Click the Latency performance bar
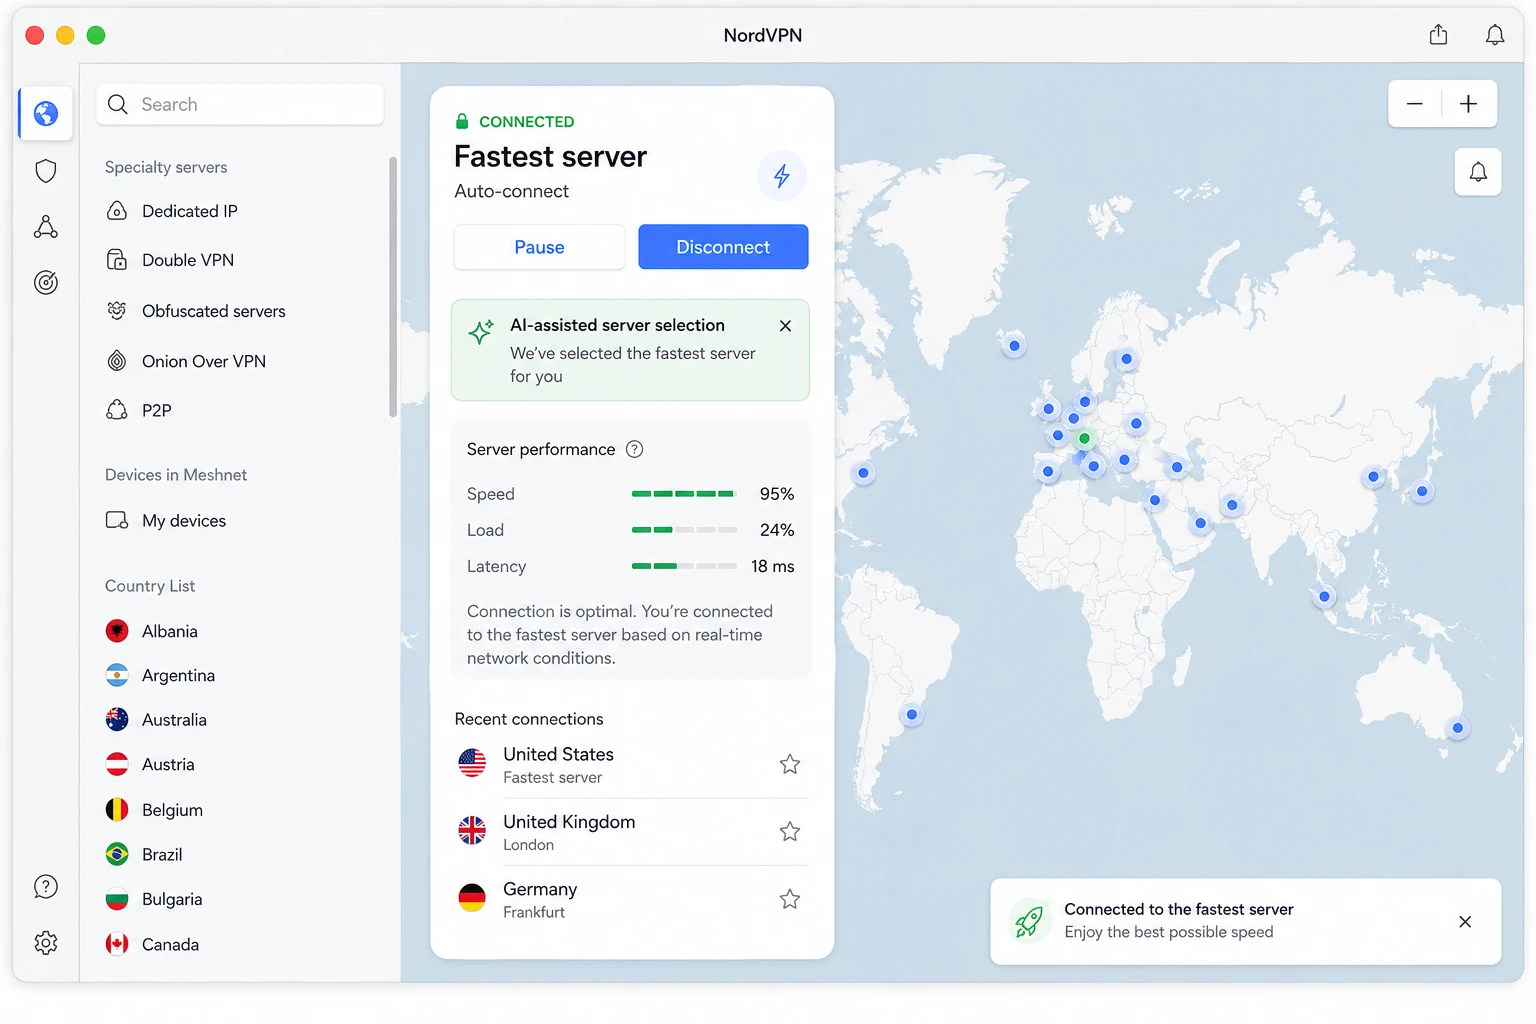Screen dimensions: 1536x1024 click(684, 566)
